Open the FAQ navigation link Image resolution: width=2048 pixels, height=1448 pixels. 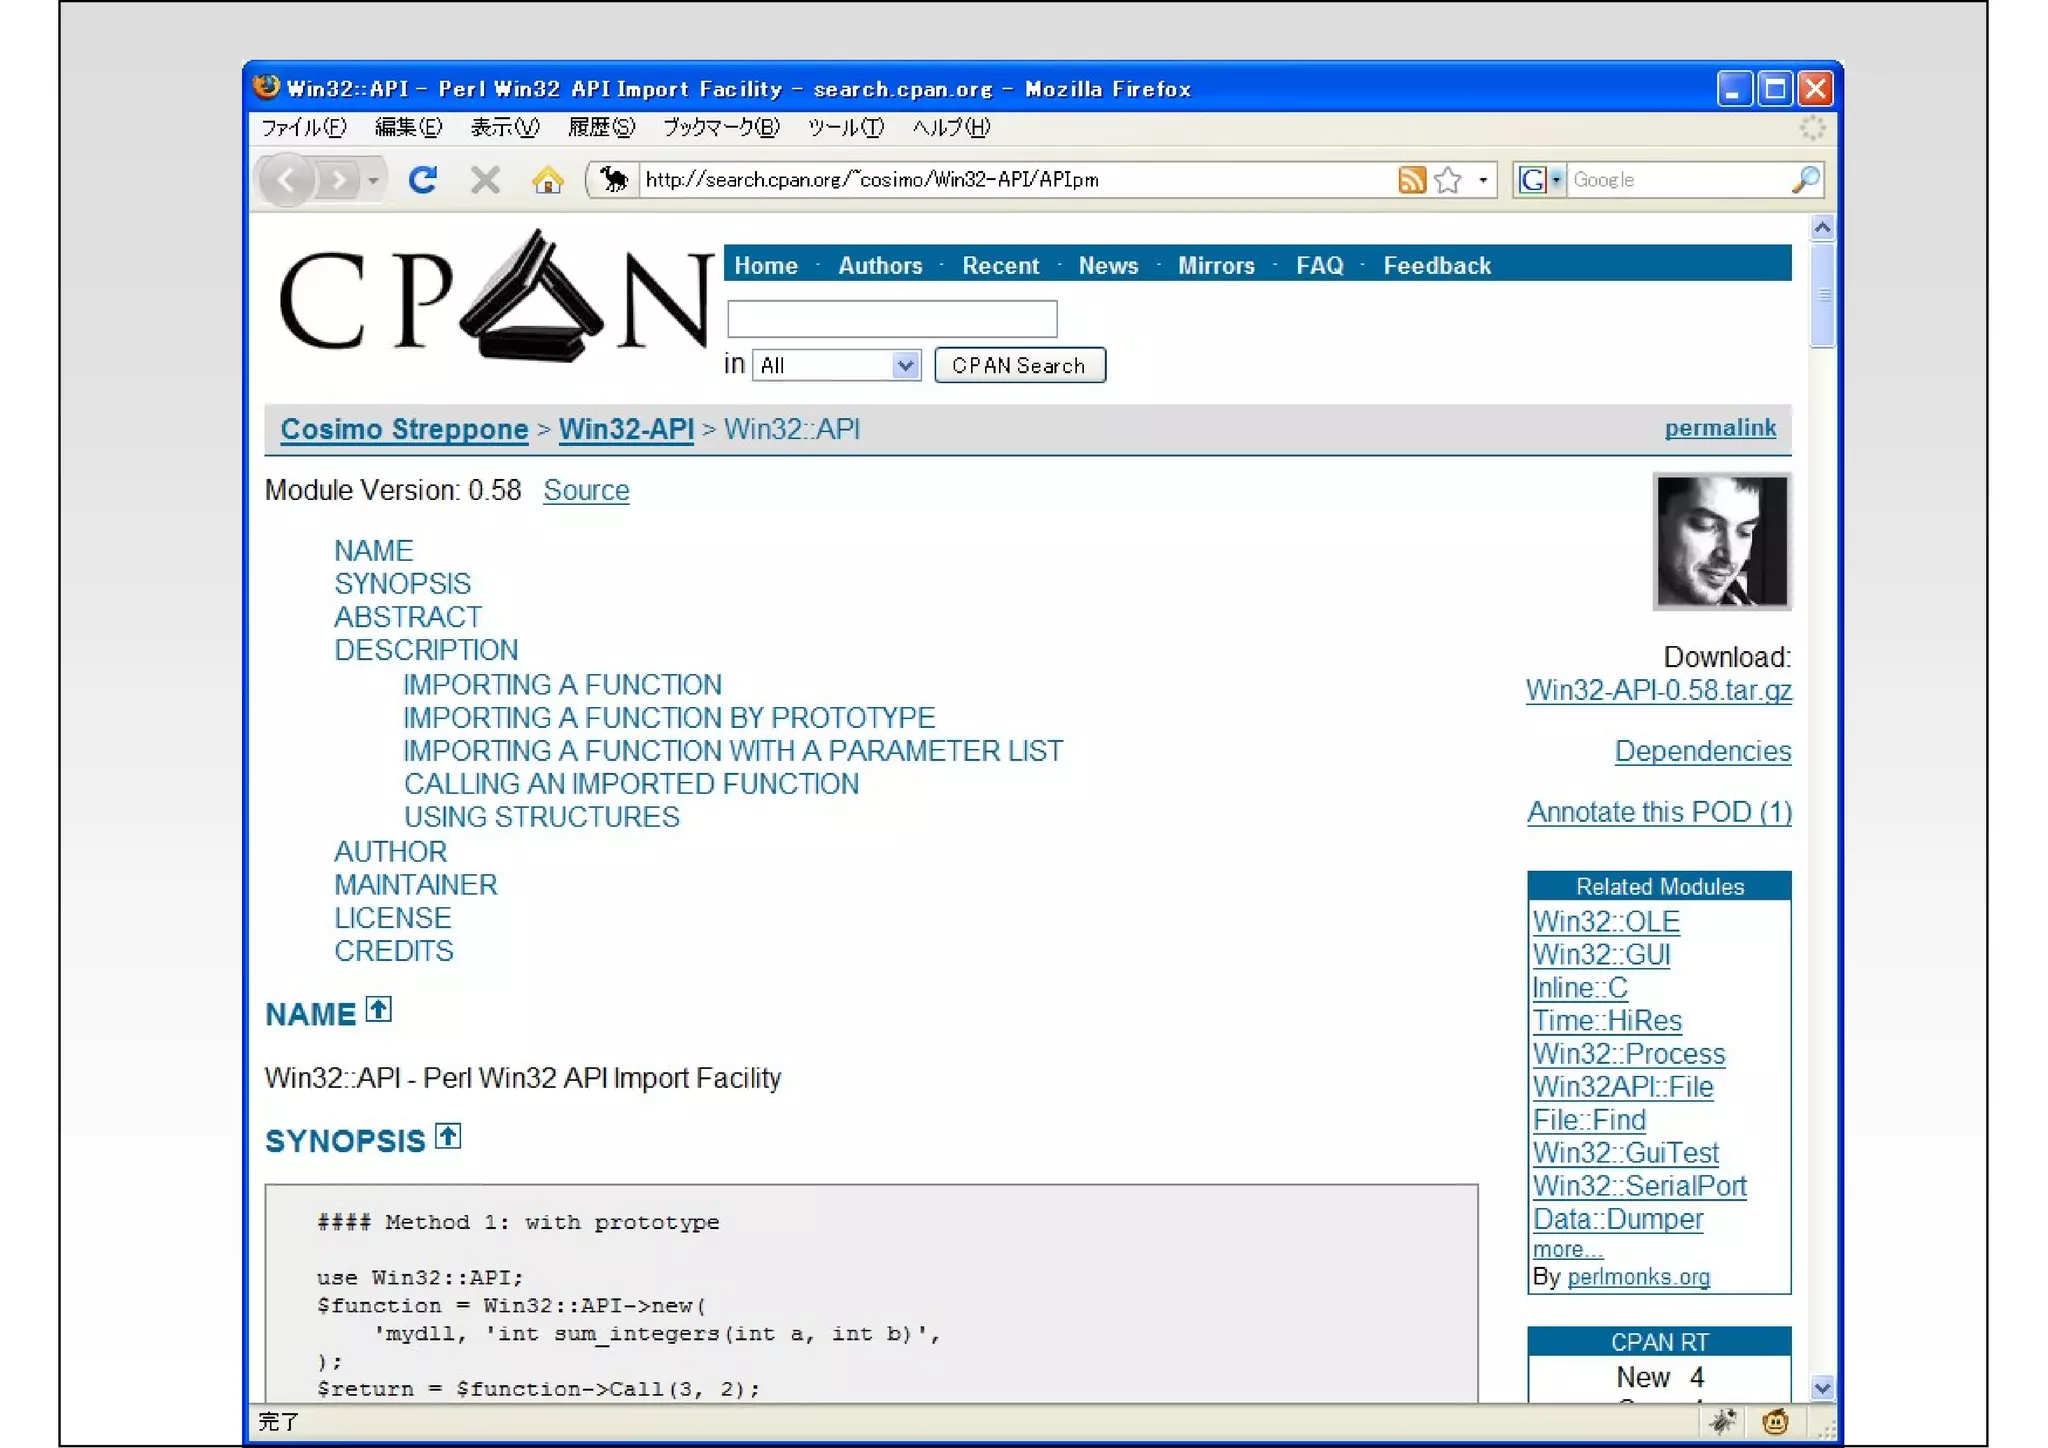coord(1320,266)
